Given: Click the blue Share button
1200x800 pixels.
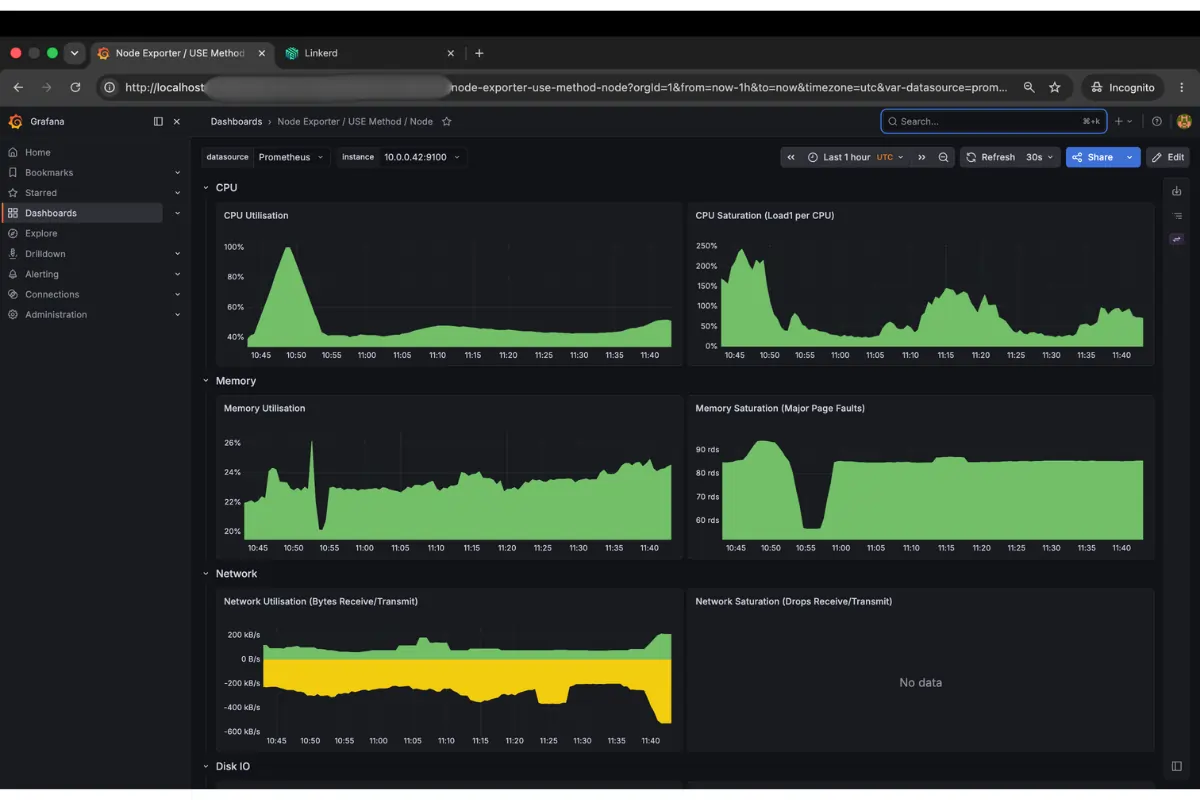Looking at the screenshot, I should [1093, 157].
